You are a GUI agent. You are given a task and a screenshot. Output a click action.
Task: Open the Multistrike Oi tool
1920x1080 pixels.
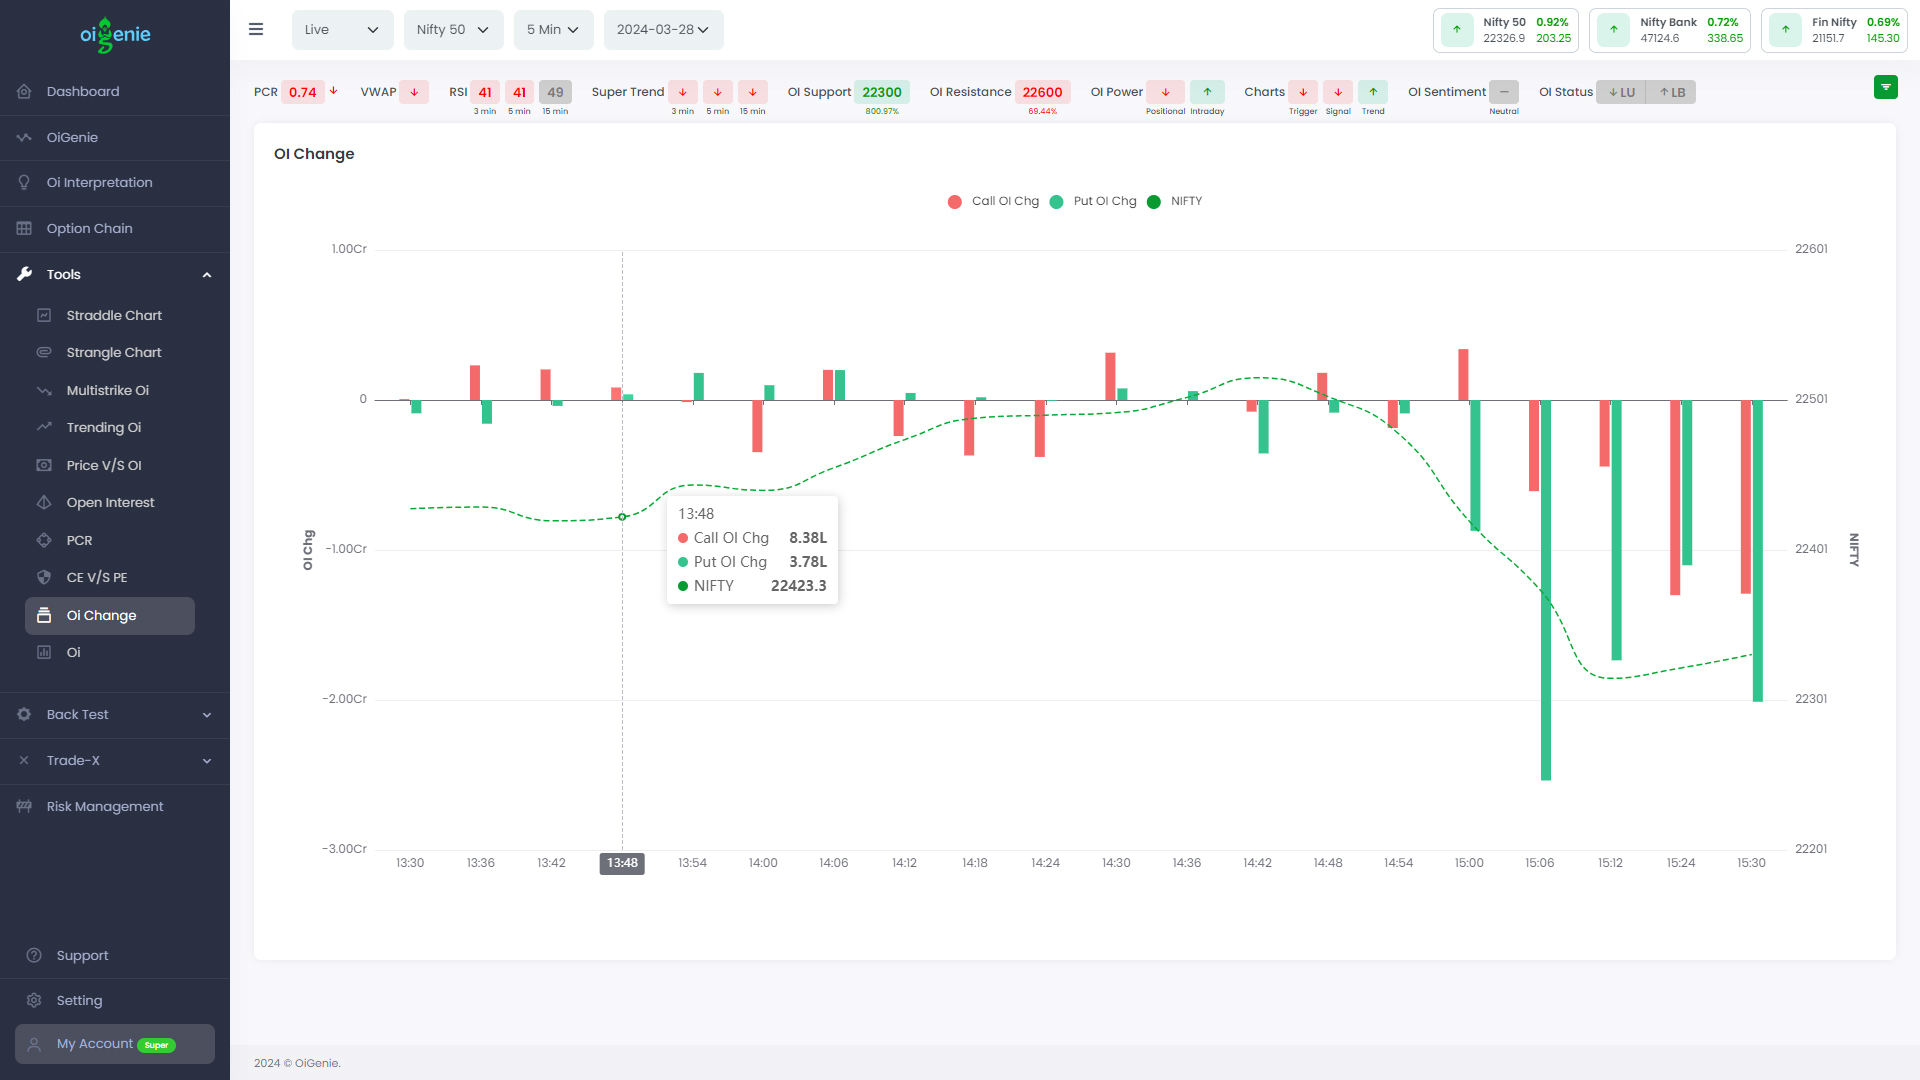tap(107, 390)
